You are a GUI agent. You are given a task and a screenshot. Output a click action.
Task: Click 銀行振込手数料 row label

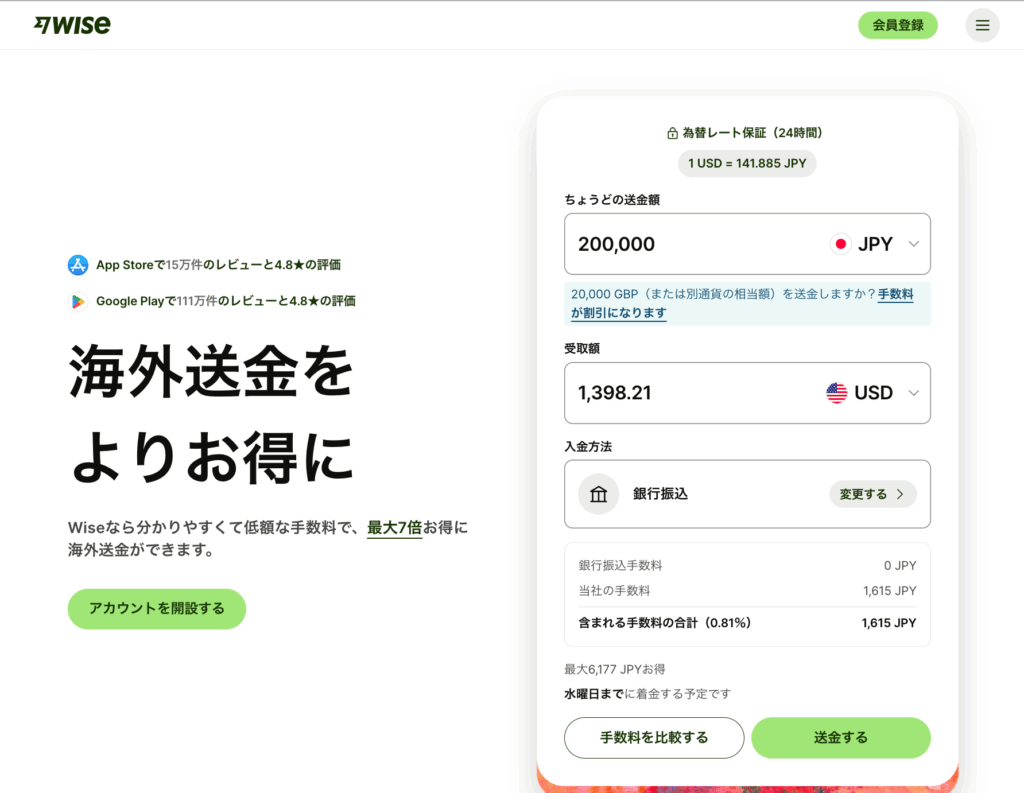coord(620,565)
